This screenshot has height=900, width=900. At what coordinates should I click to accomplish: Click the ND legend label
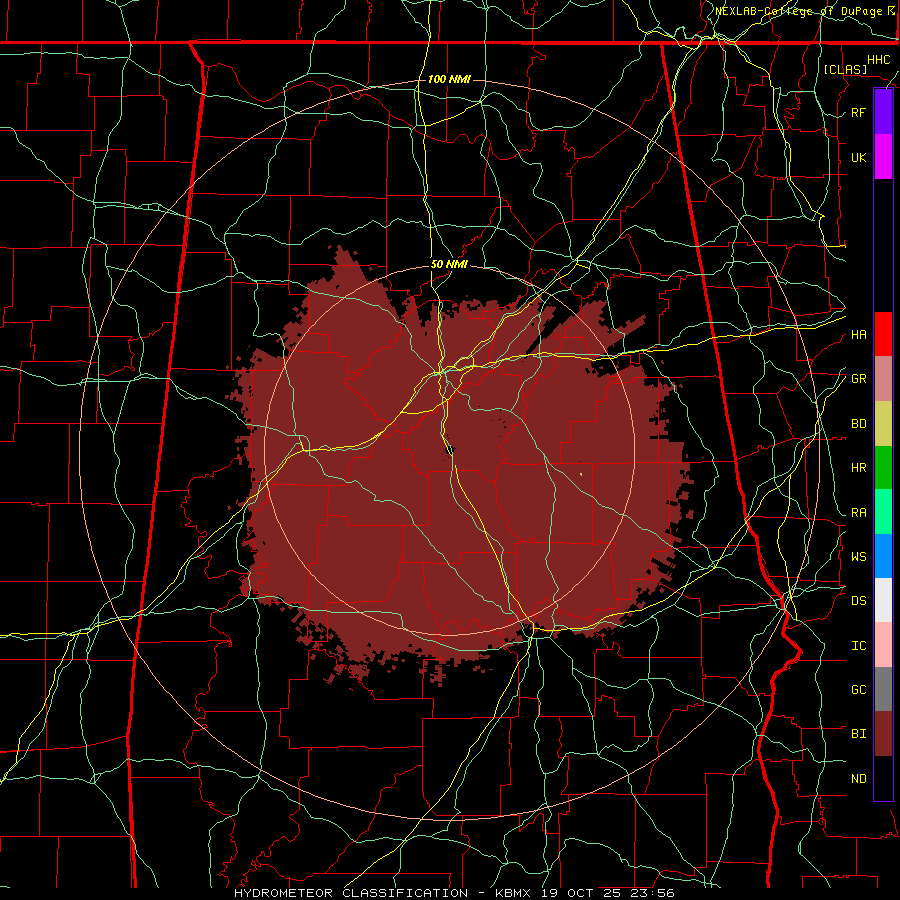[858, 779]
